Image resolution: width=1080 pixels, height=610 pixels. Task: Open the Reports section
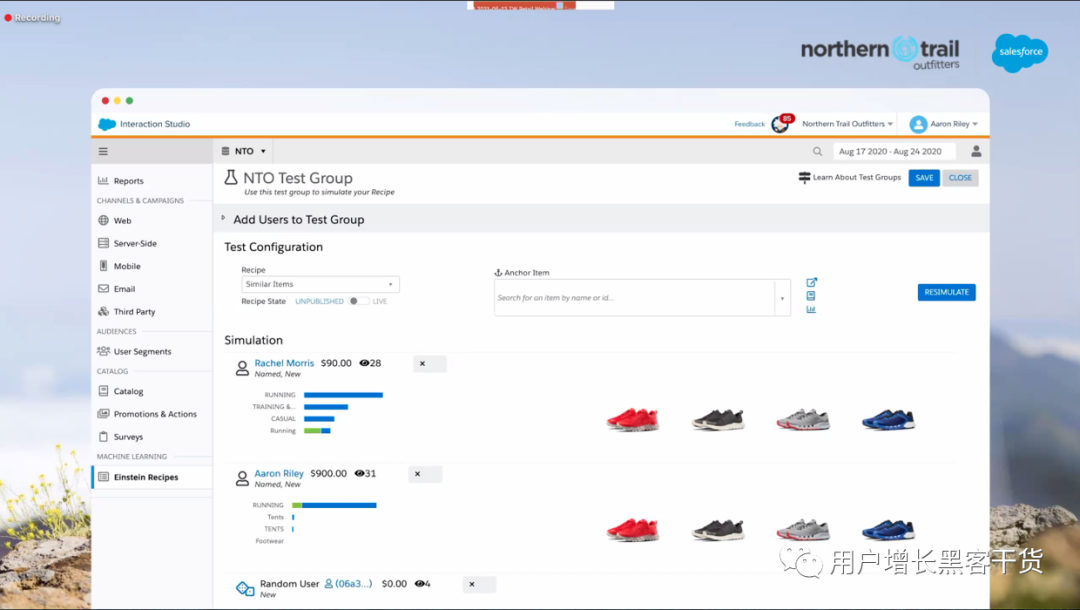click(x=128, y=181)
